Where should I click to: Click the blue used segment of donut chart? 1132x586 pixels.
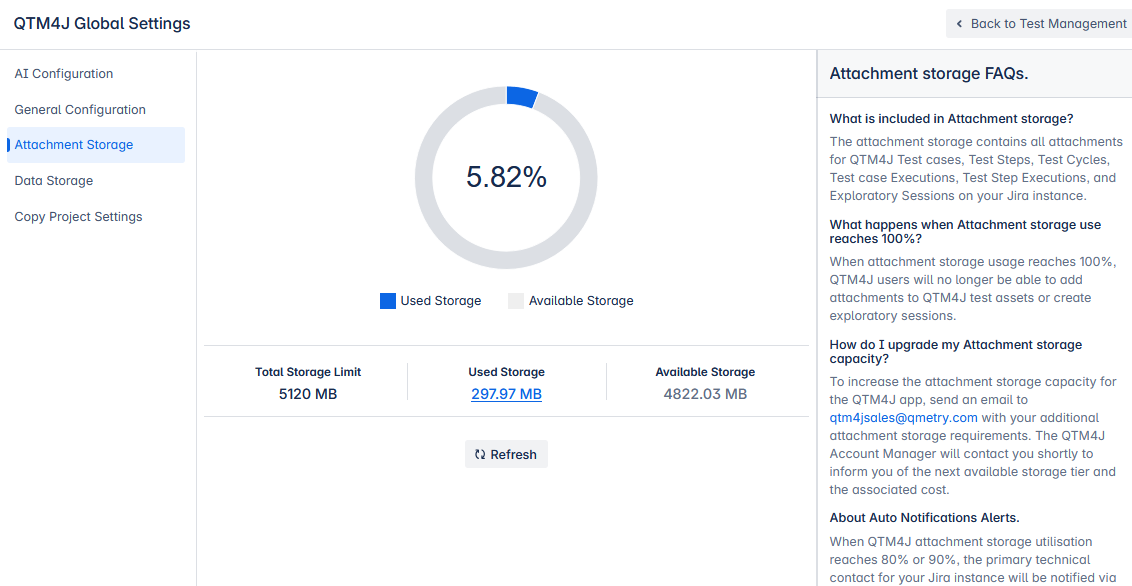pos(521,96)
